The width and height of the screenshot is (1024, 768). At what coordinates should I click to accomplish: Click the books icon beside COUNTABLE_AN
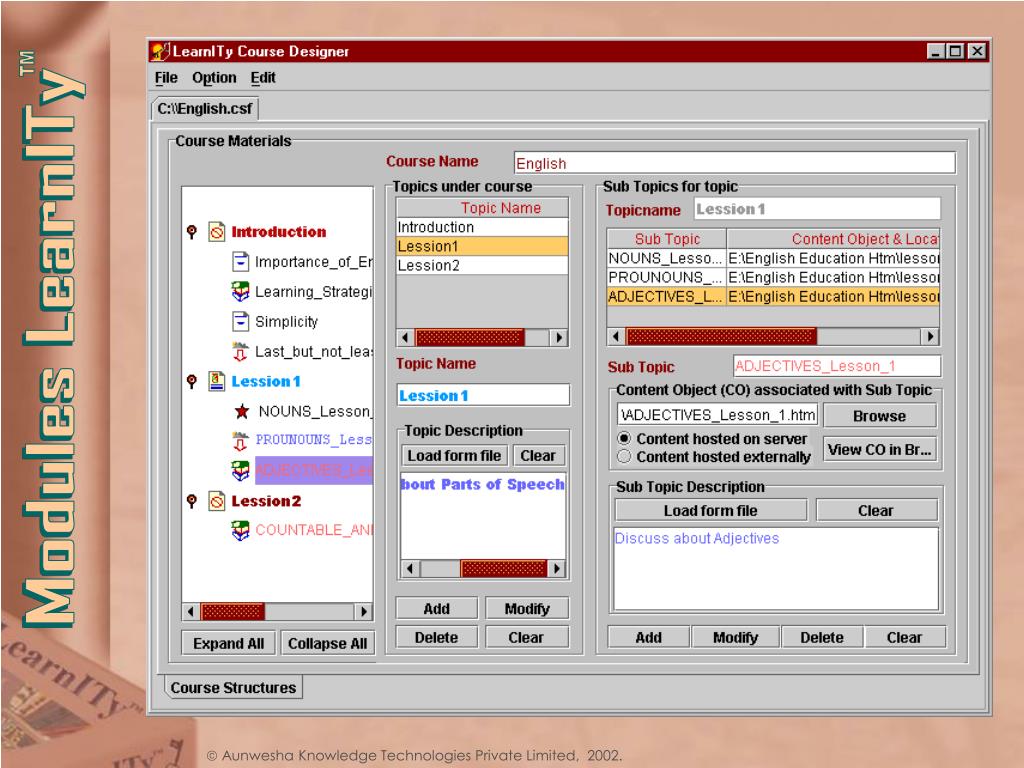coord(240,530)
